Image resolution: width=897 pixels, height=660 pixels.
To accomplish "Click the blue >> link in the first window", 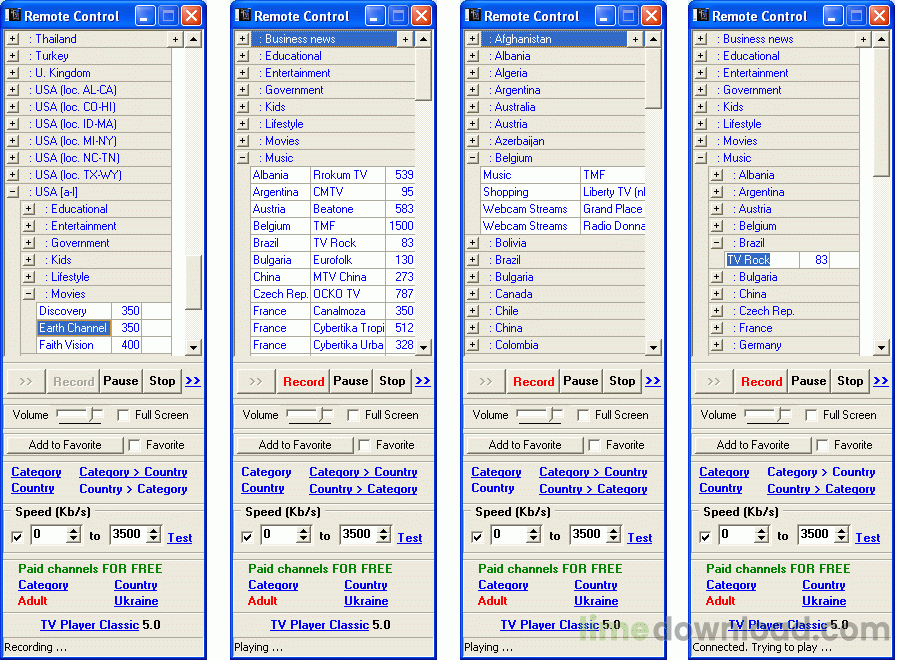I will tap(193, 381).
